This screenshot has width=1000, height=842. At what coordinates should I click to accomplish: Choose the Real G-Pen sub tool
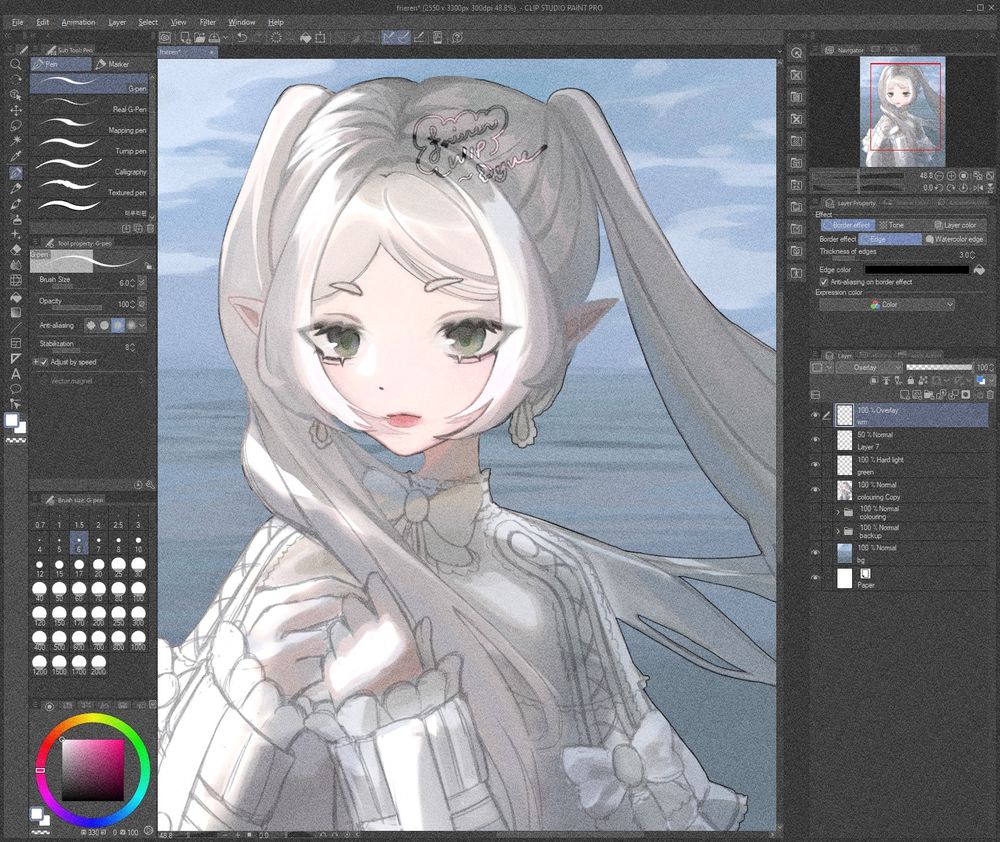pyautogui.click(x=89, y=105)
